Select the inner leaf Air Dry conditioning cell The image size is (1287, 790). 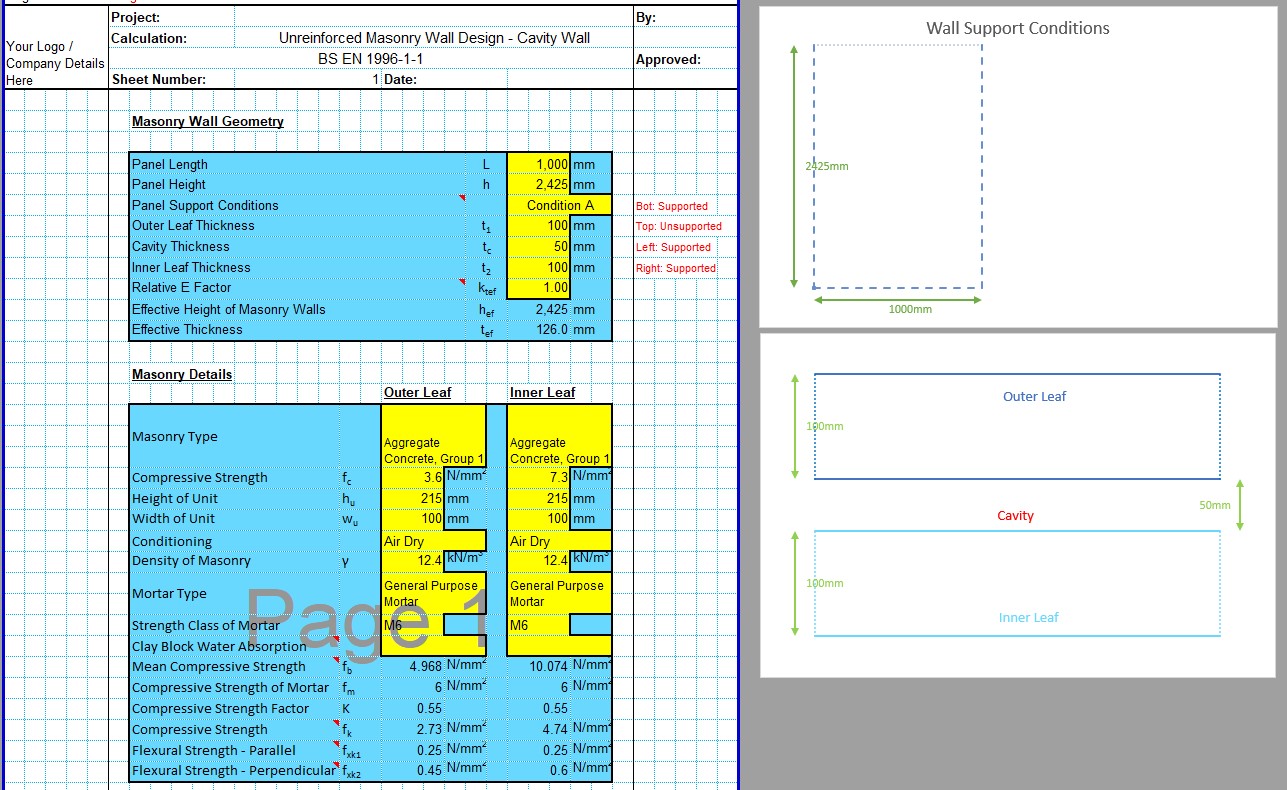558,539
